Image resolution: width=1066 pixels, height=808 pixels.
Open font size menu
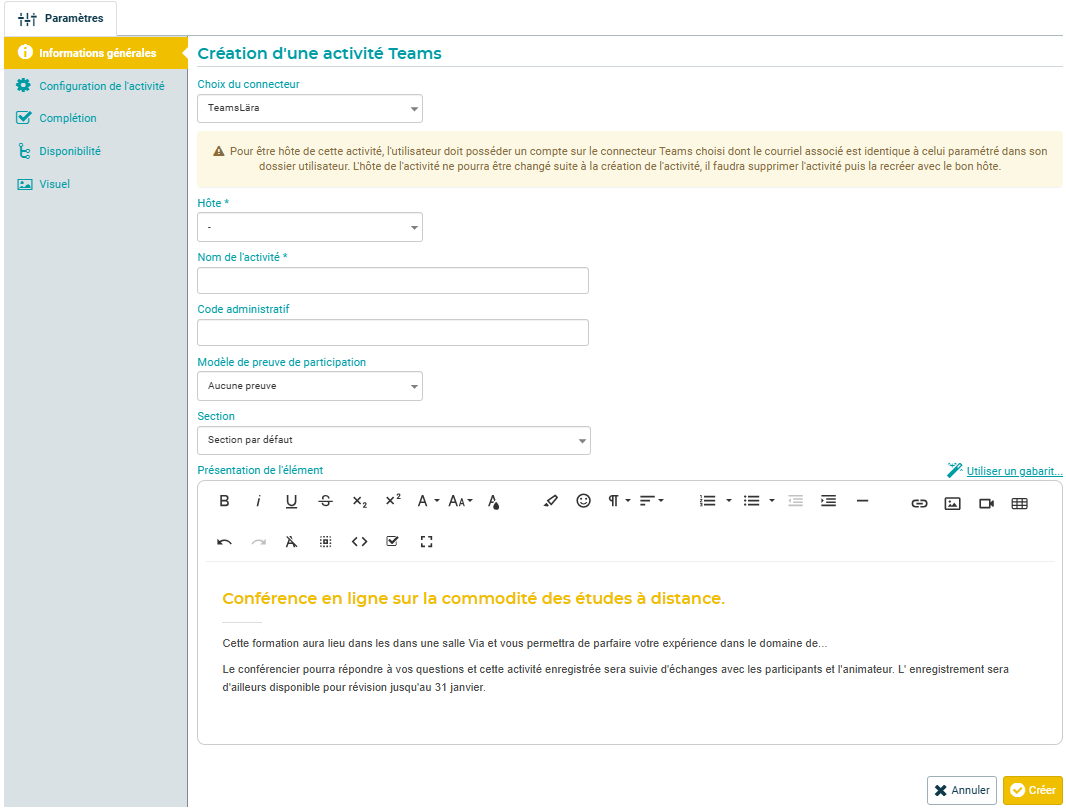tap(460, 502)
